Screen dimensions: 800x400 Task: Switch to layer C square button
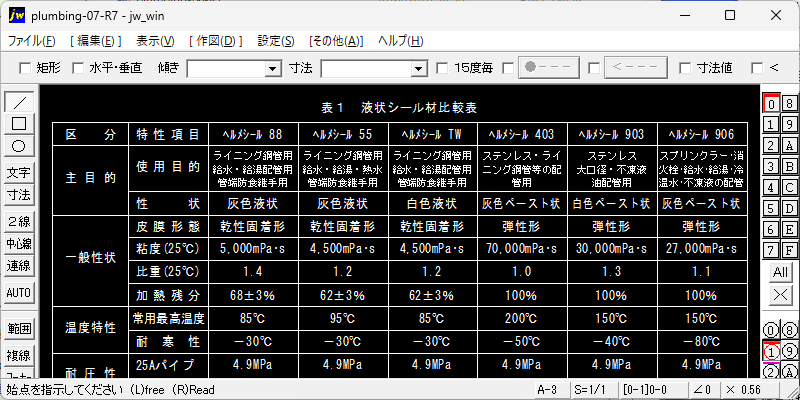coord(789,187)
